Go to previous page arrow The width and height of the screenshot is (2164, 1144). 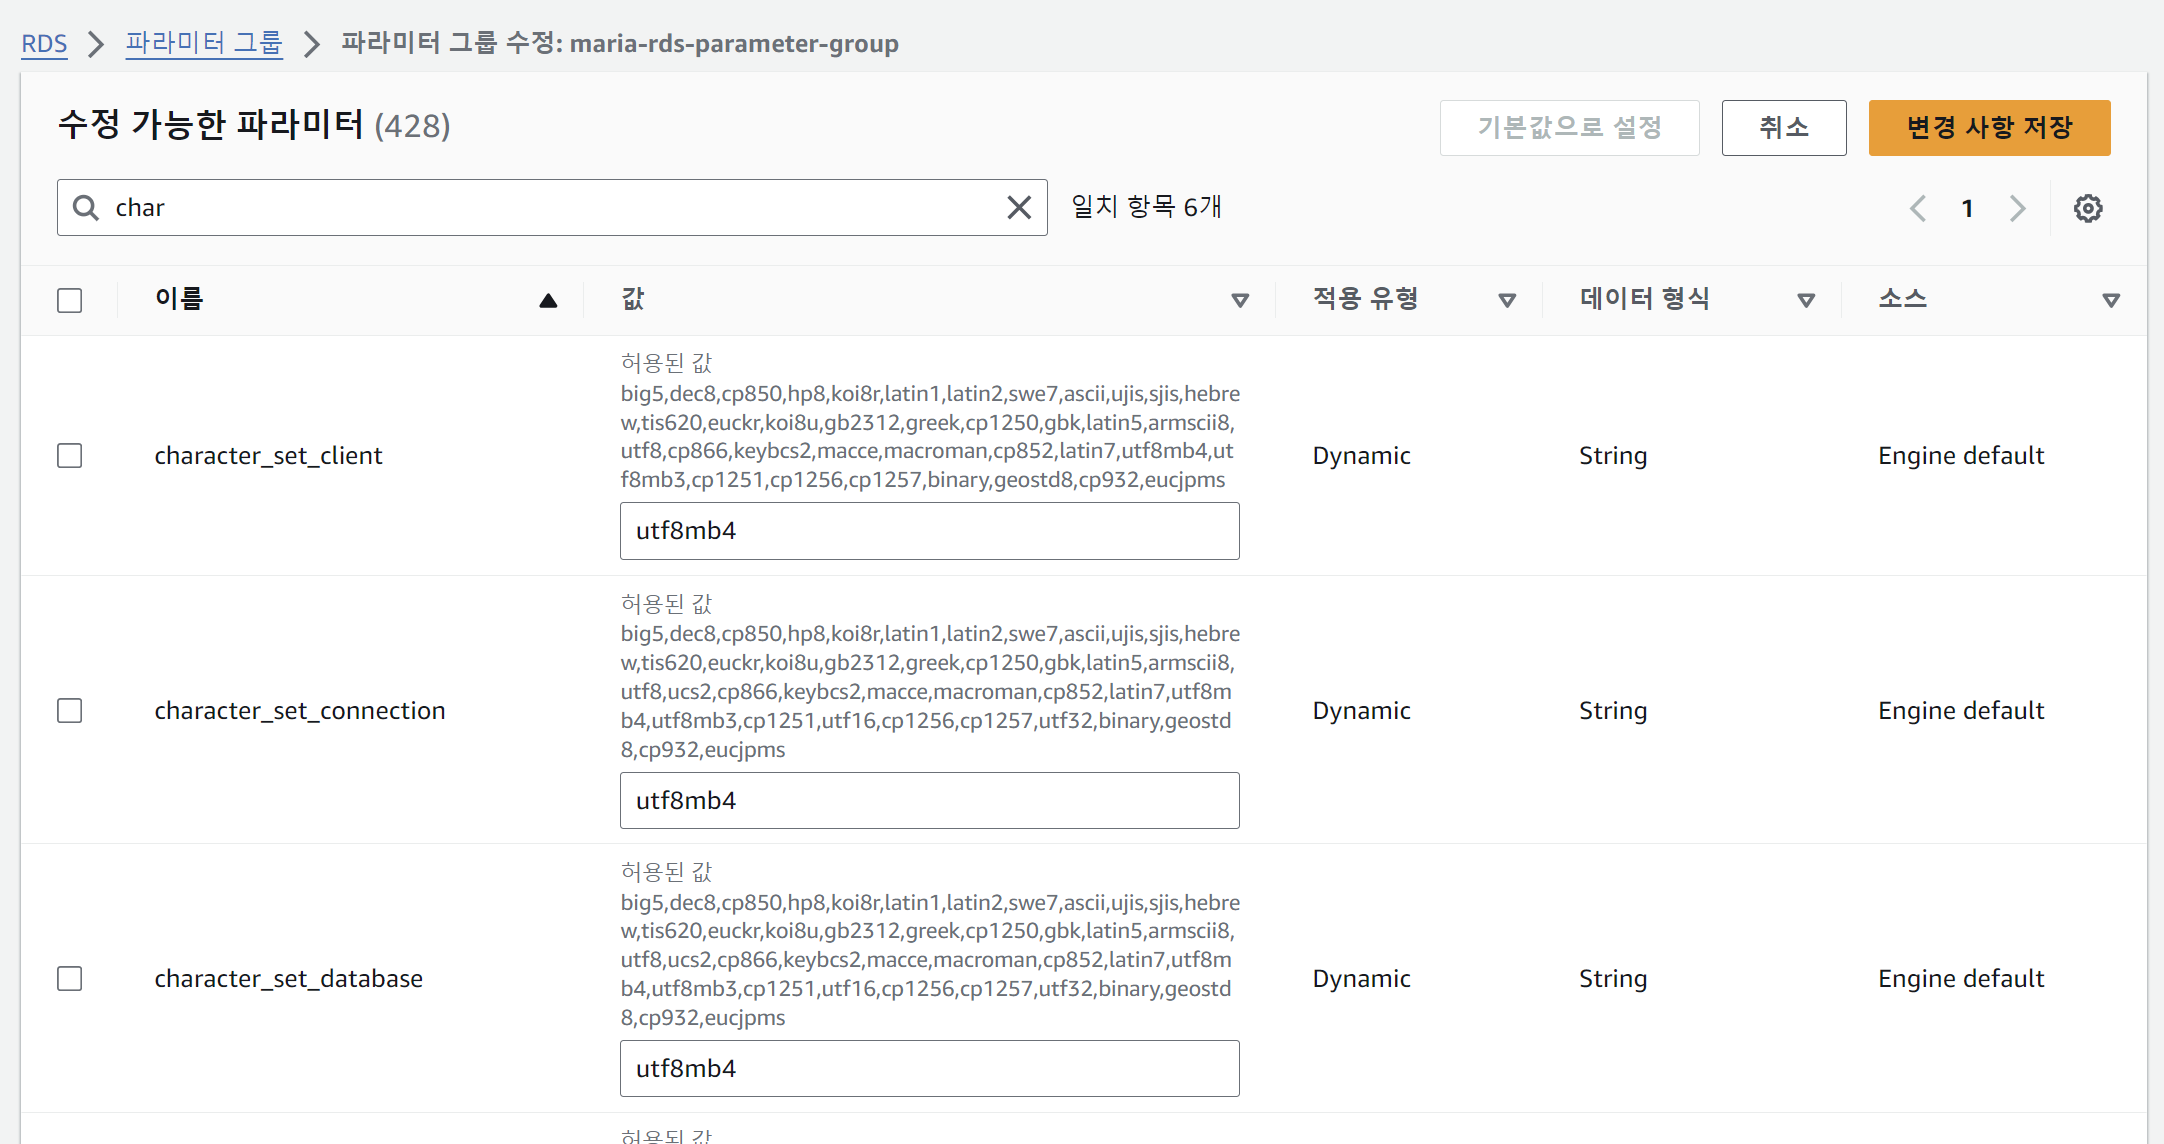pos(1917,208)
